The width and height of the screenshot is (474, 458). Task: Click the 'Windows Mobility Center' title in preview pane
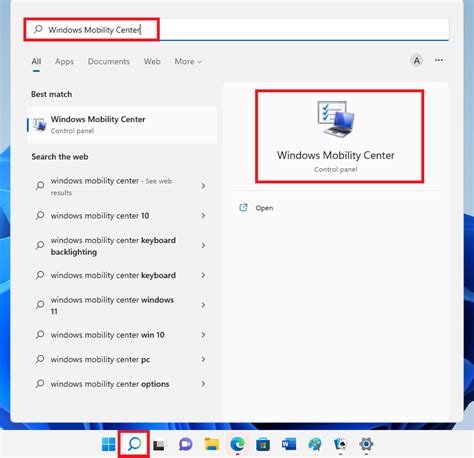click(x=336, y=155)
